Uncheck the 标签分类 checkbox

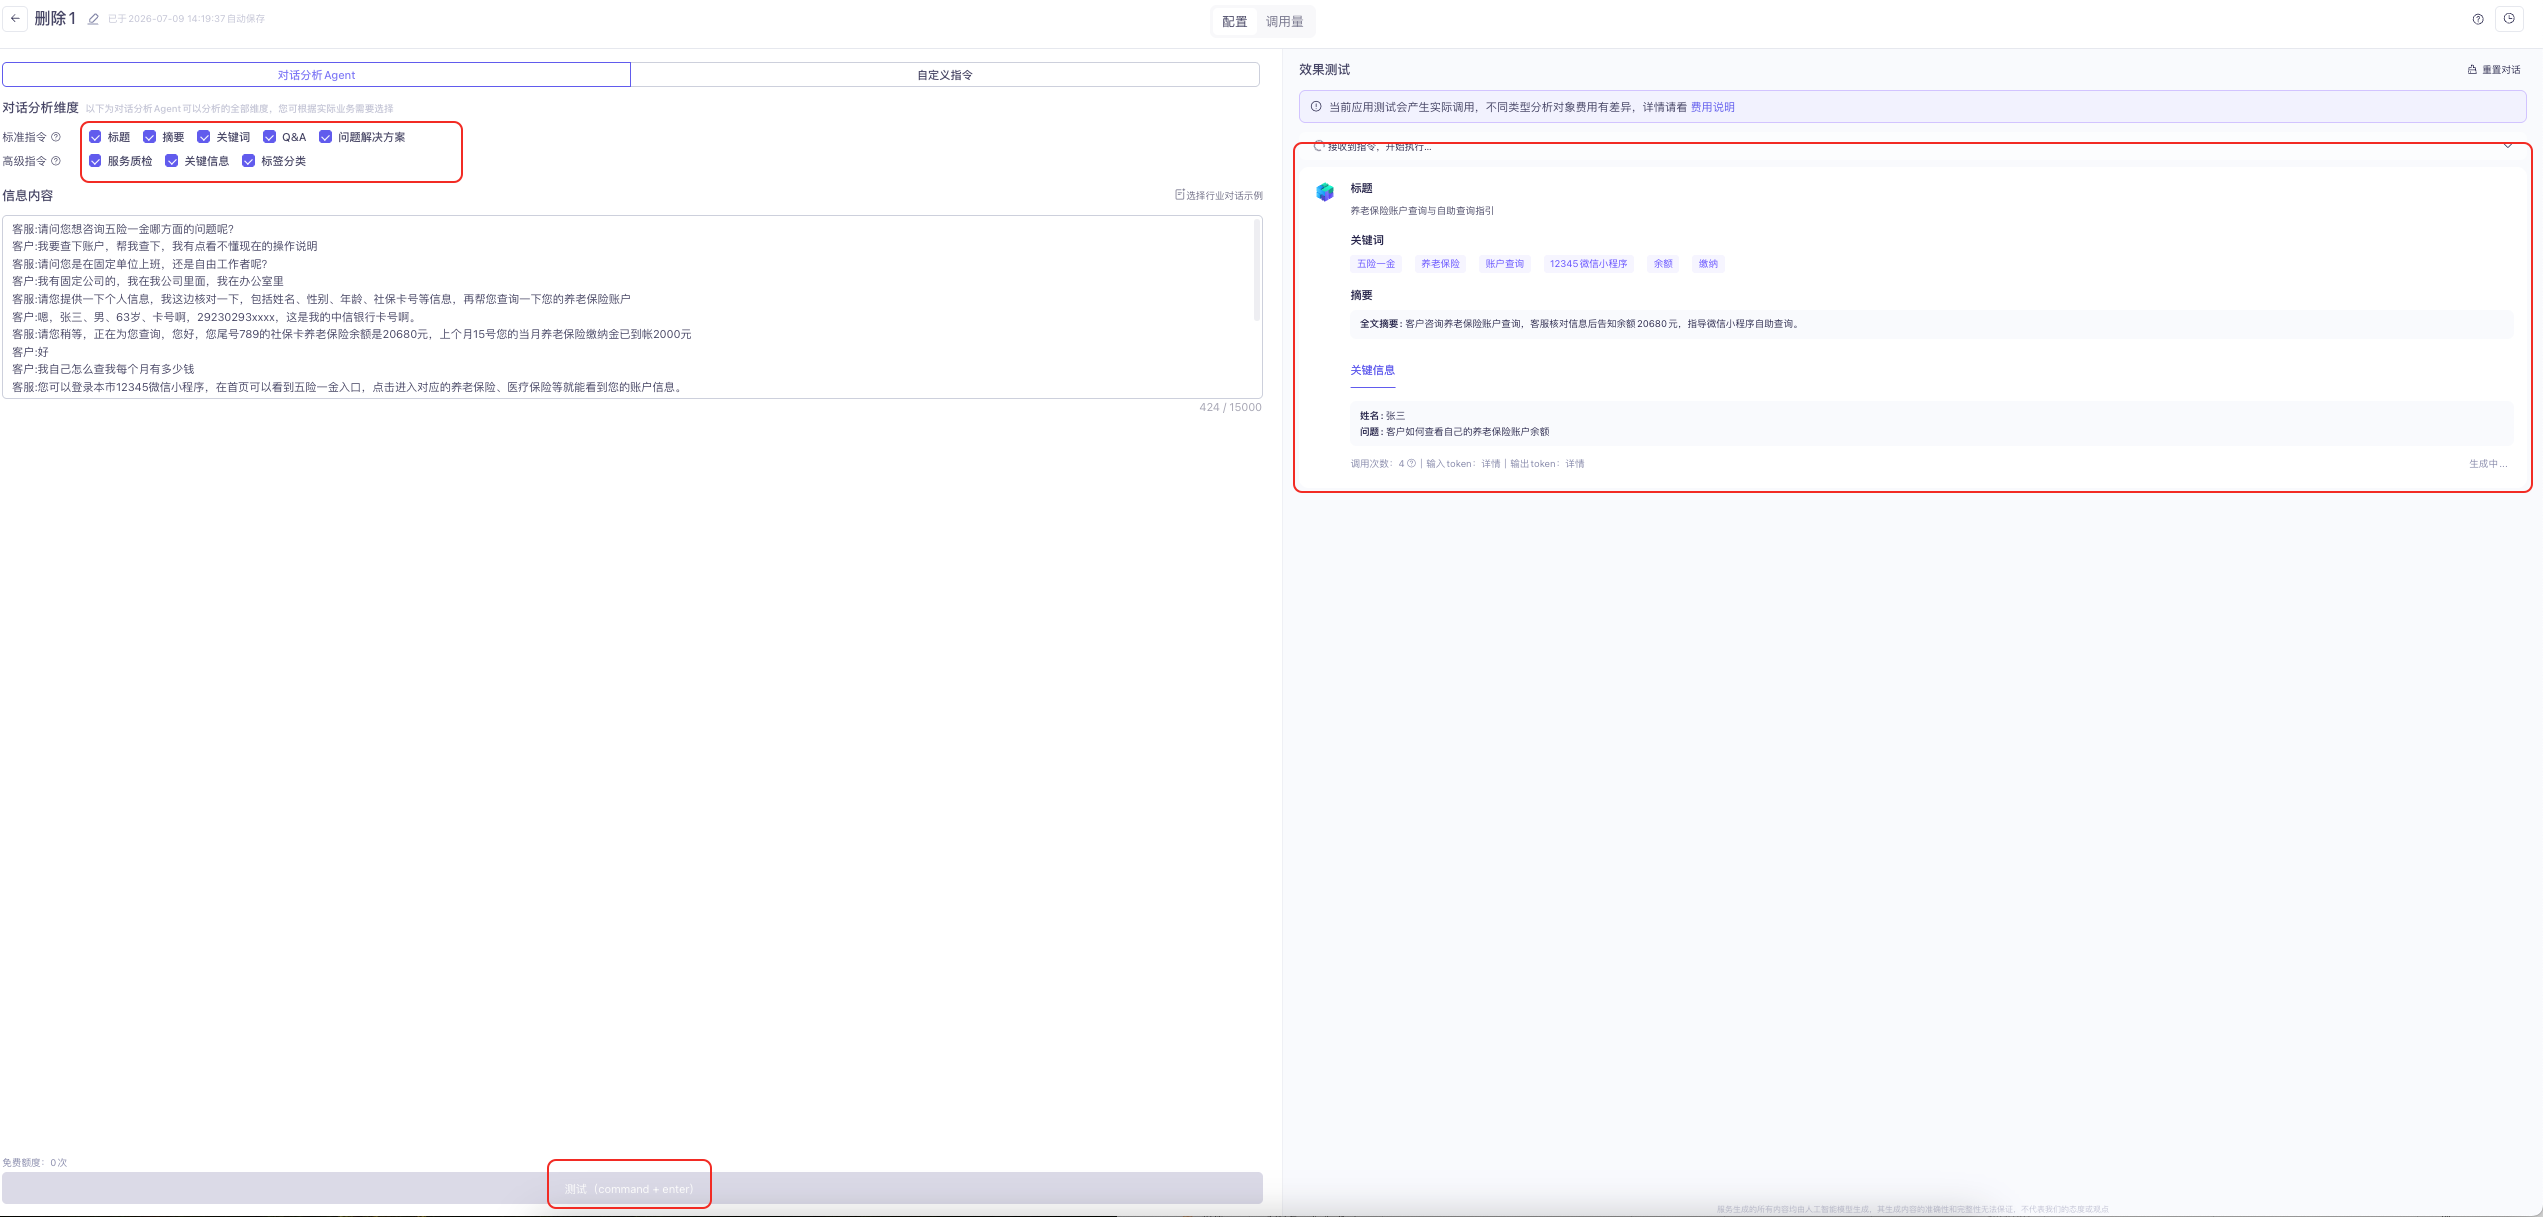click(248, 161)
